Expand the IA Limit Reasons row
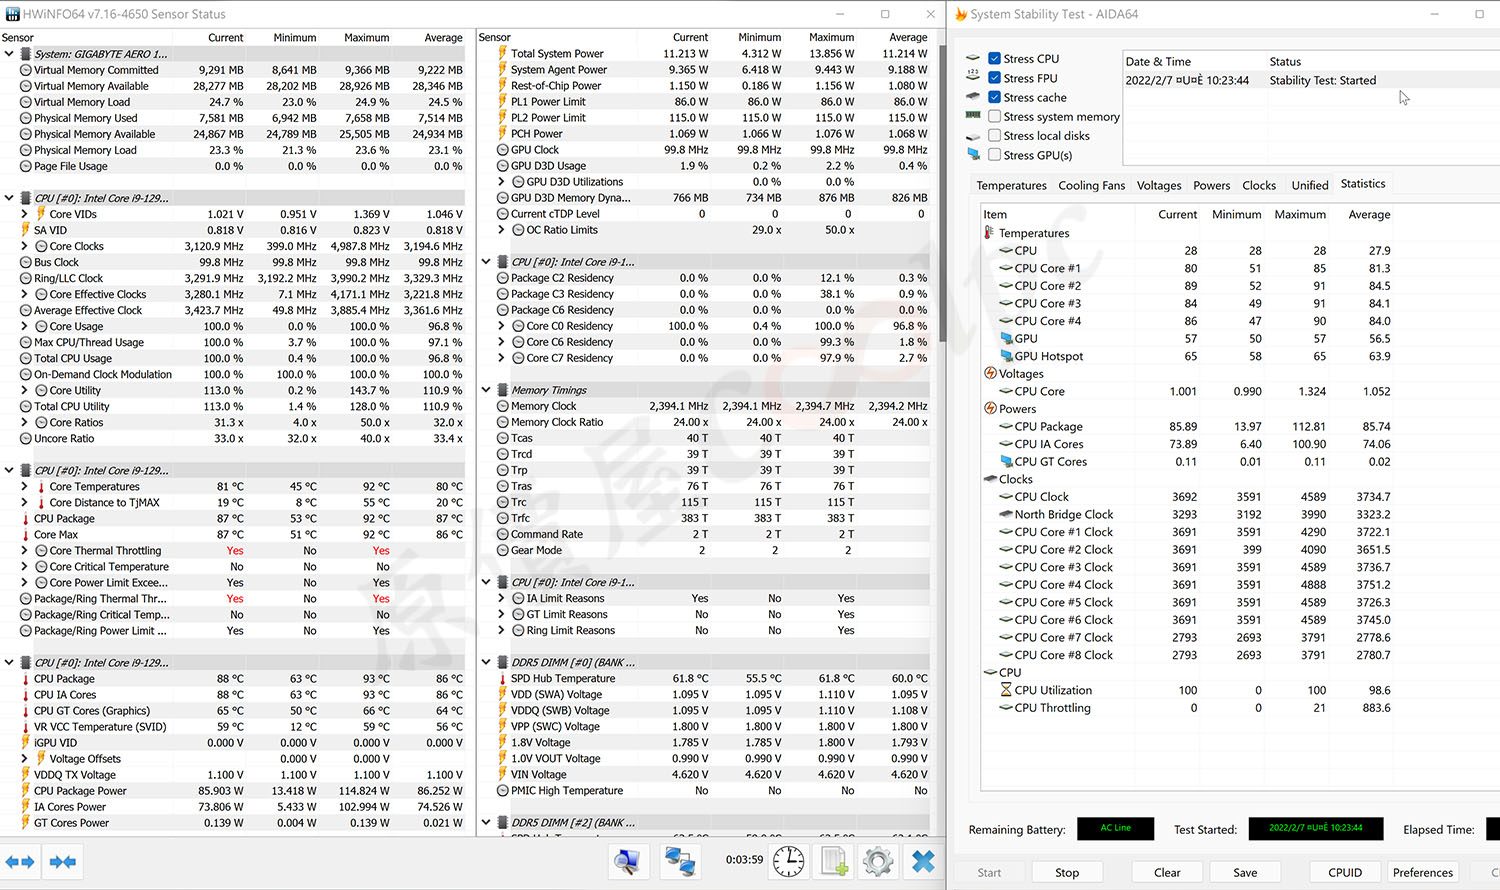The height and width of the screenshot is (890, 1500). tap(502, 598)
